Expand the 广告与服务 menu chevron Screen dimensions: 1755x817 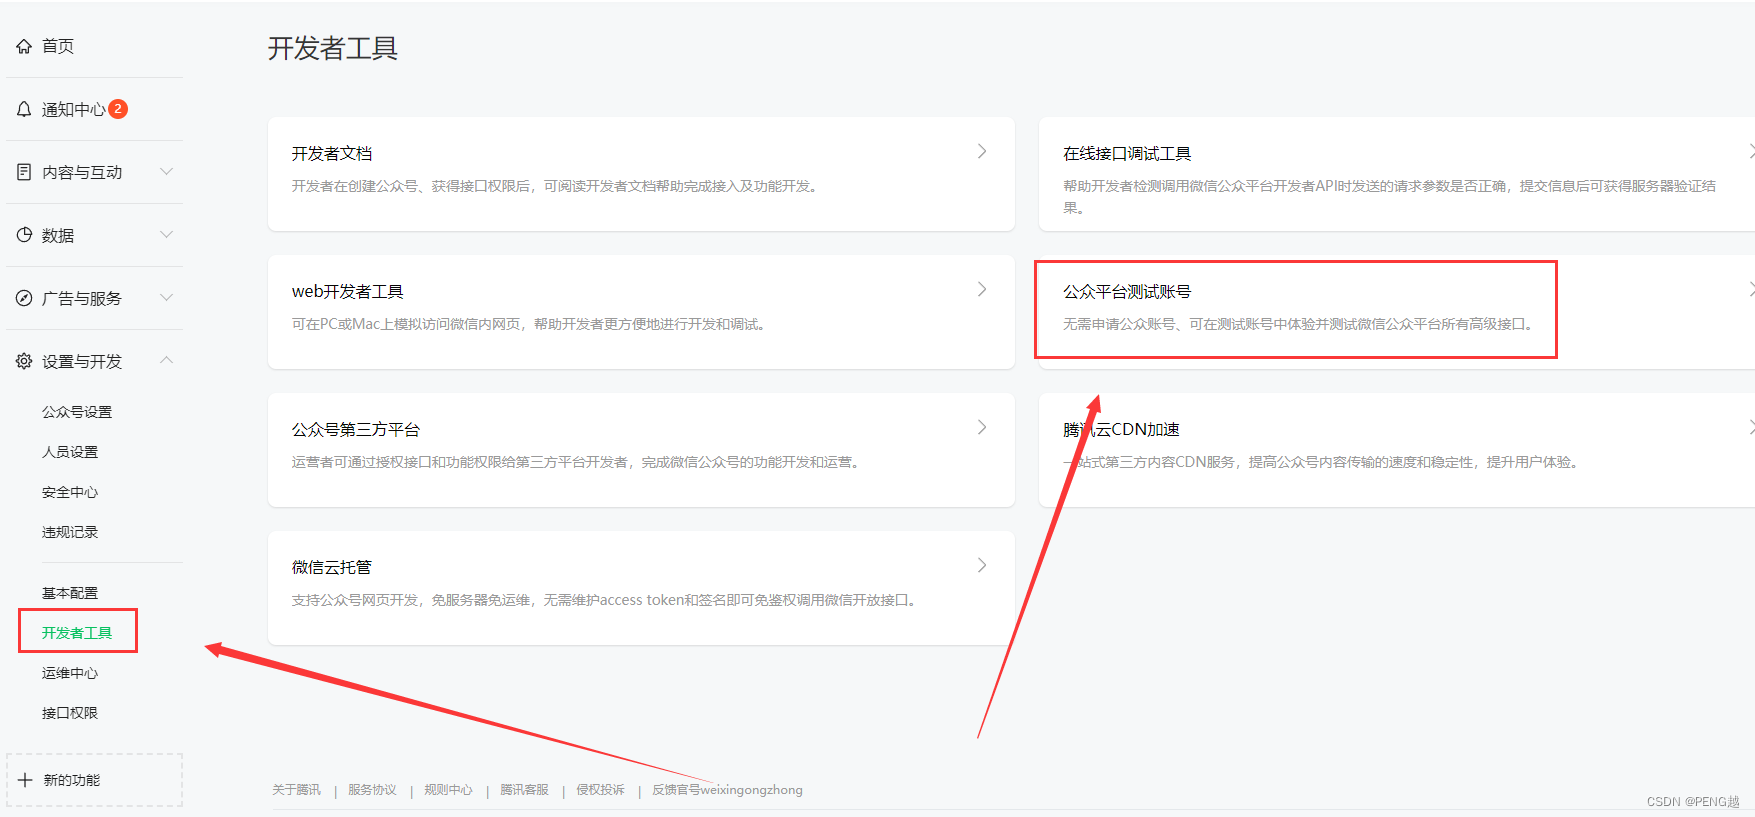coord(167,298)
